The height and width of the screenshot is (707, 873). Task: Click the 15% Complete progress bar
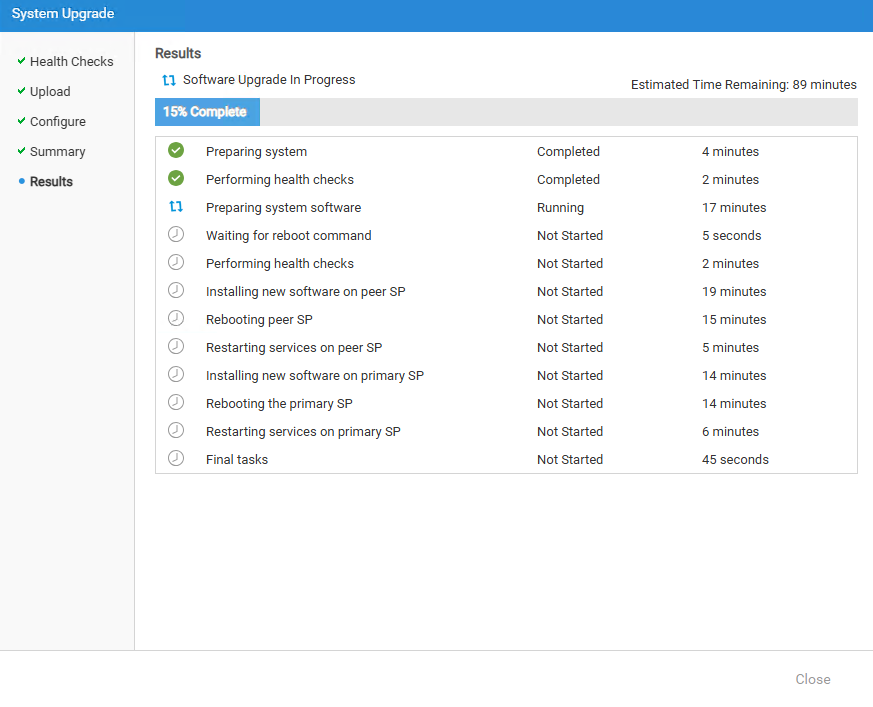pyautogui.click(x=207, y=112)
